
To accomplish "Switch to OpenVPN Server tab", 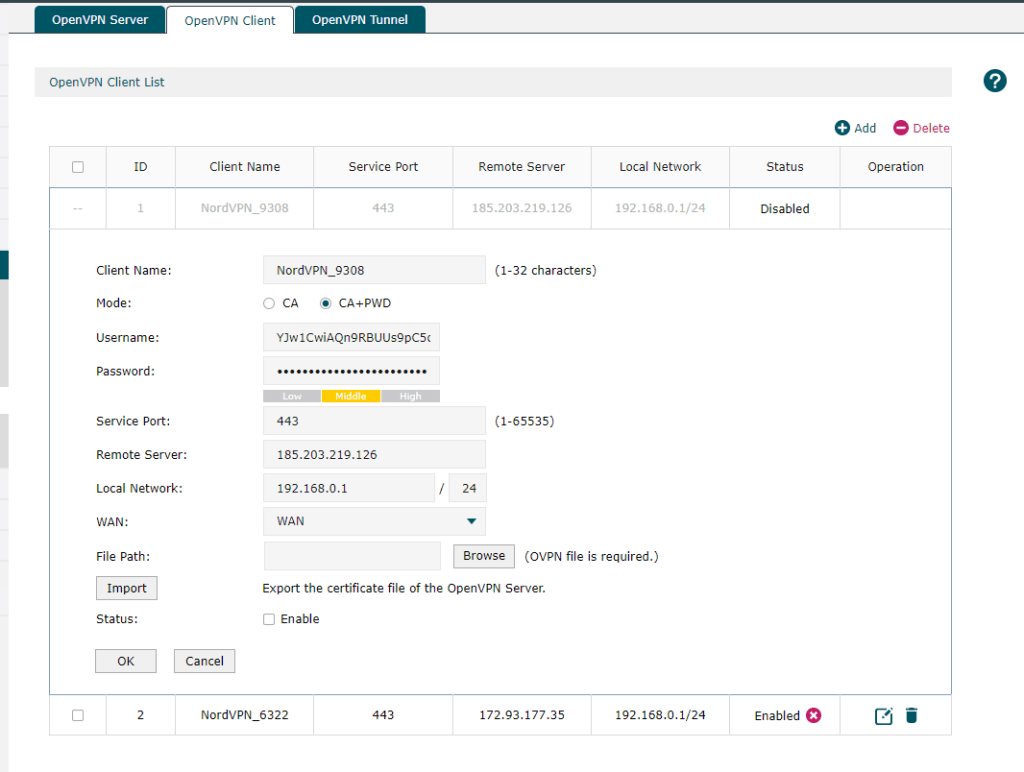I will coord(100,20).
